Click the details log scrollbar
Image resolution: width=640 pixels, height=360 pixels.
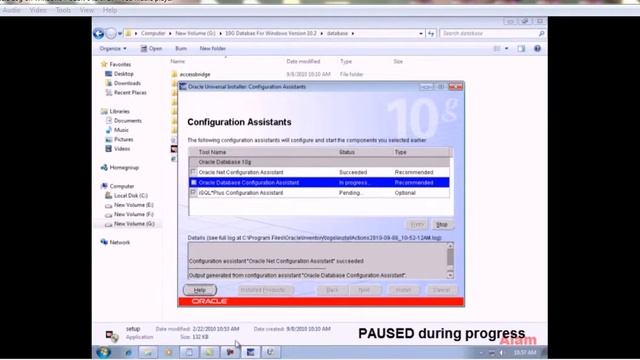(450, 260)
